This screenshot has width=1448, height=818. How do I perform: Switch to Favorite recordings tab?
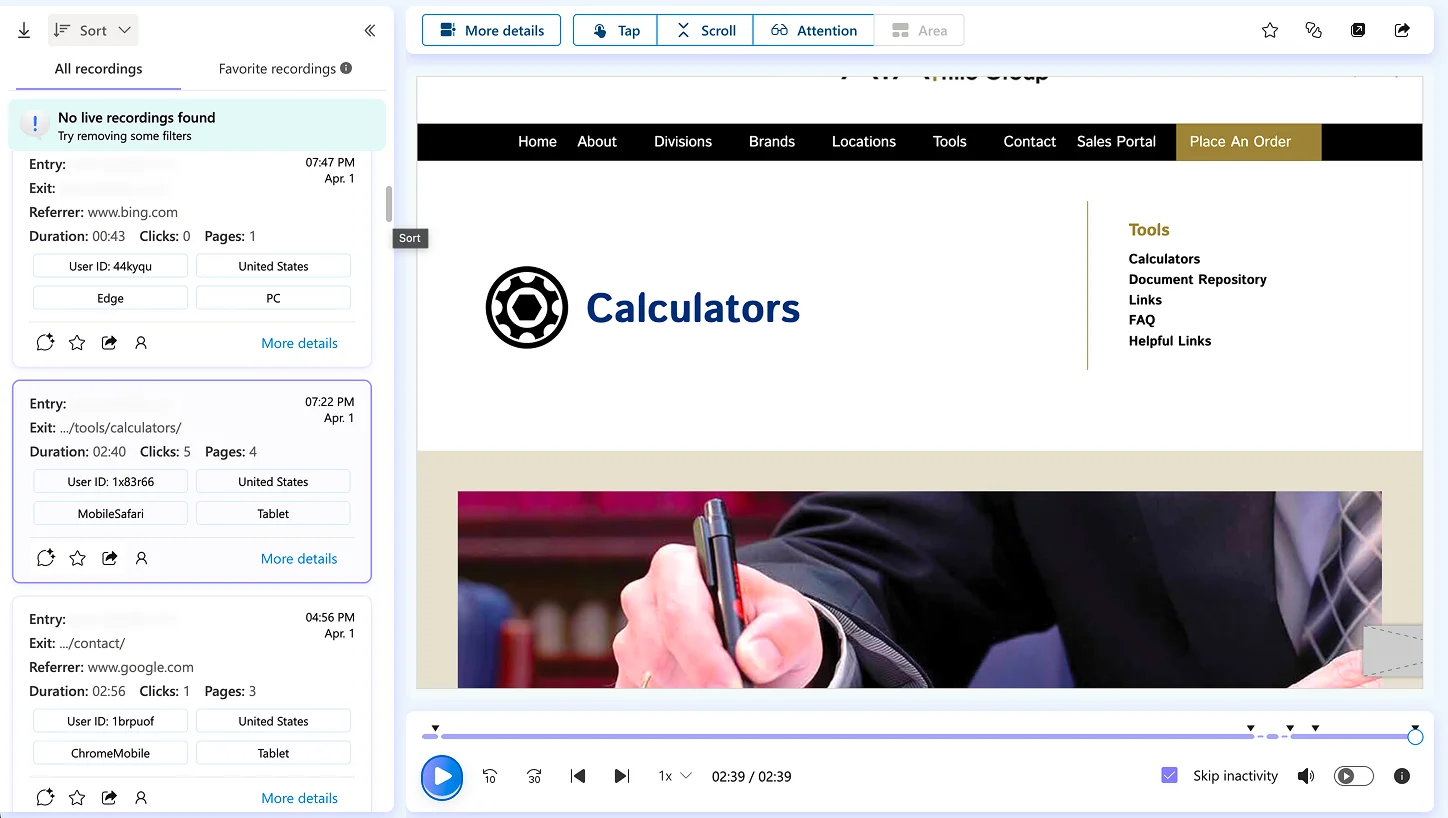point(284,69)
